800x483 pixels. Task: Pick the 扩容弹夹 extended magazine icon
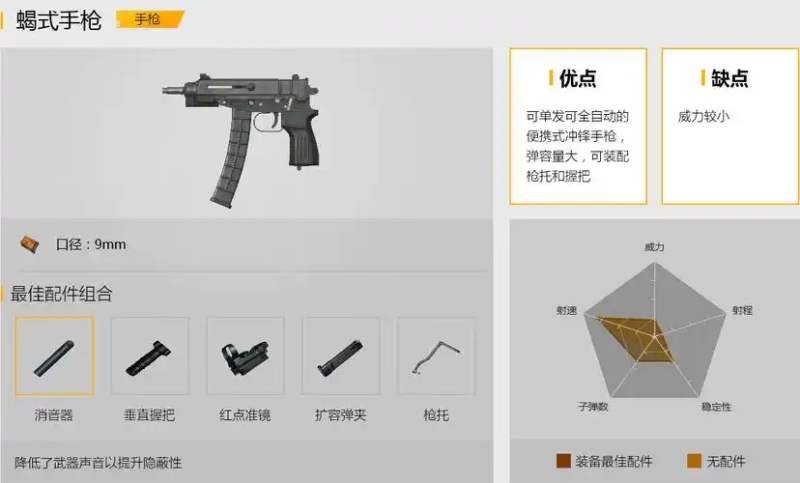pos(341,356)
